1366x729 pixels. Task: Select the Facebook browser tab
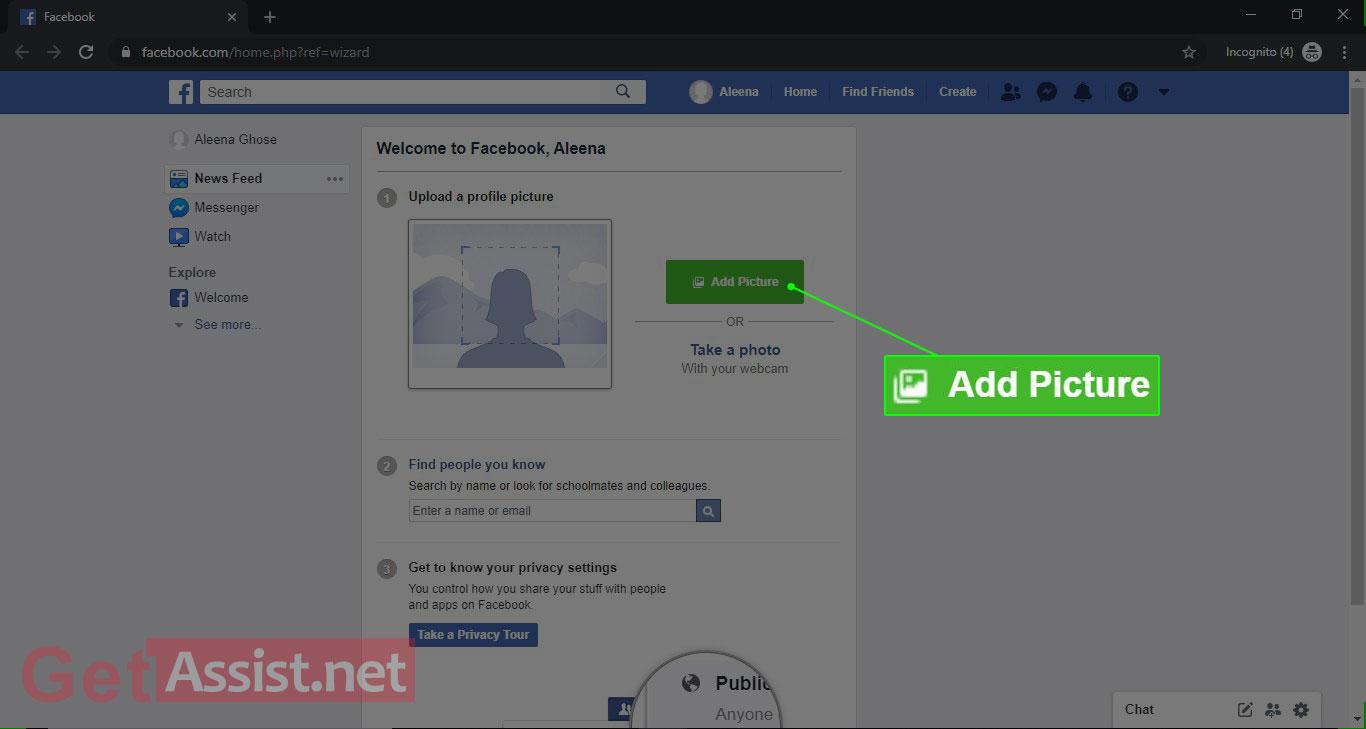point(130,17)
